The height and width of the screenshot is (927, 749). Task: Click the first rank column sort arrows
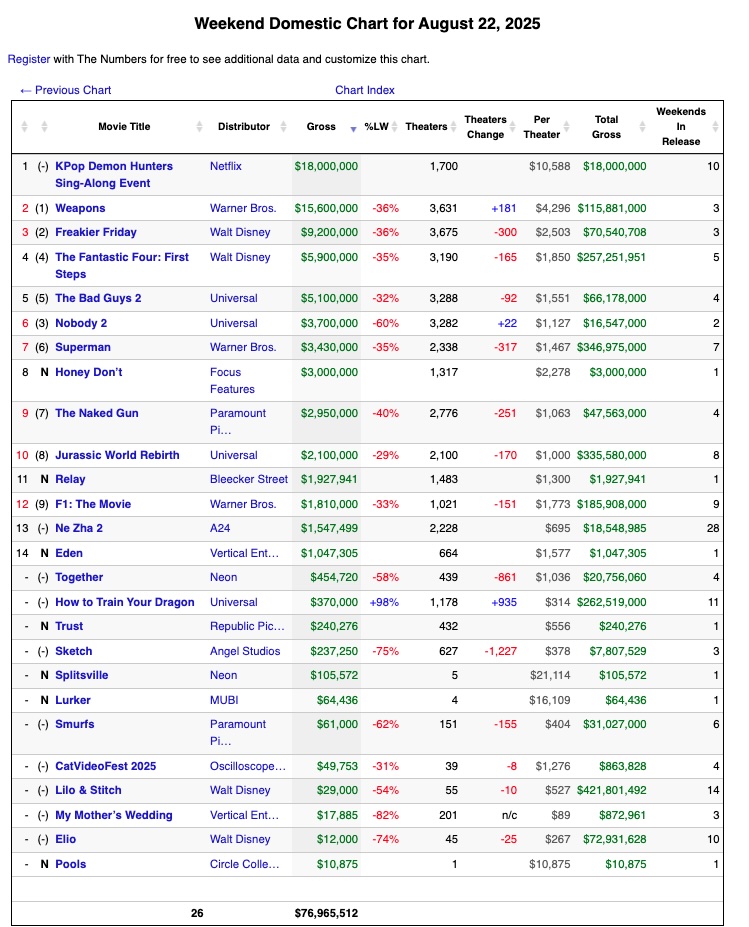coord(24,127)
